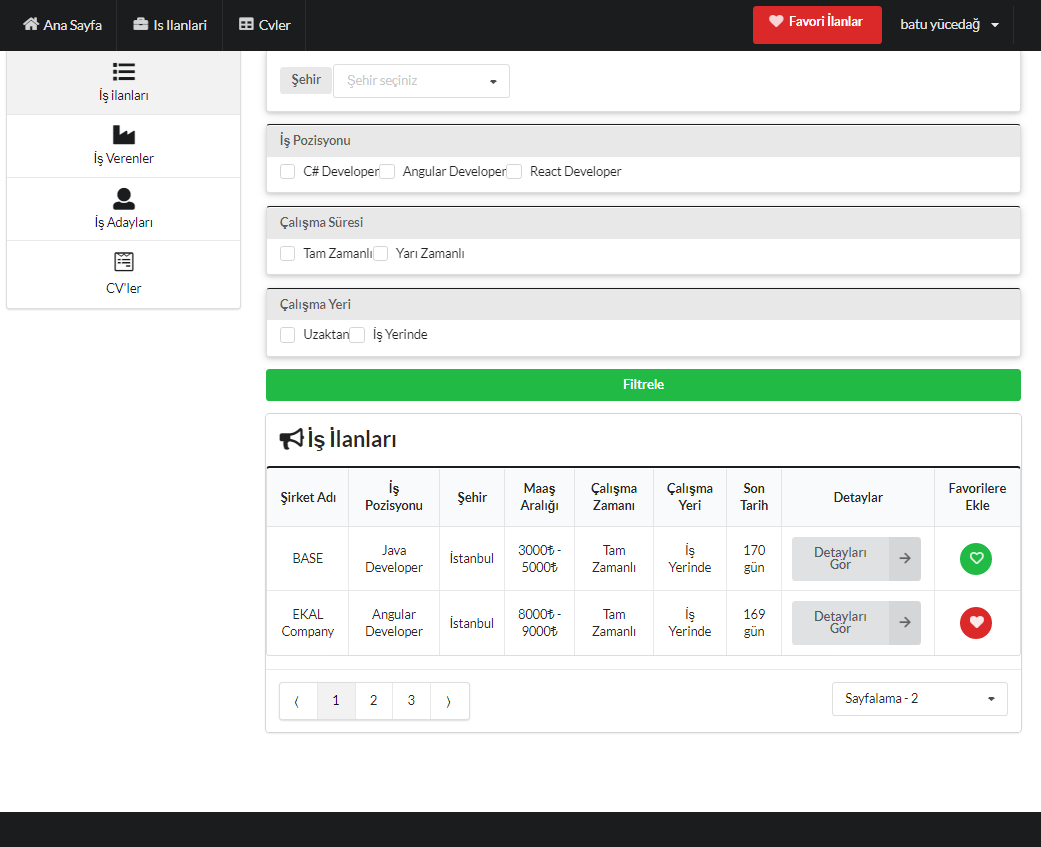
Task: Click the home icon beside Ana Sayfa
Action: point(31,24)
